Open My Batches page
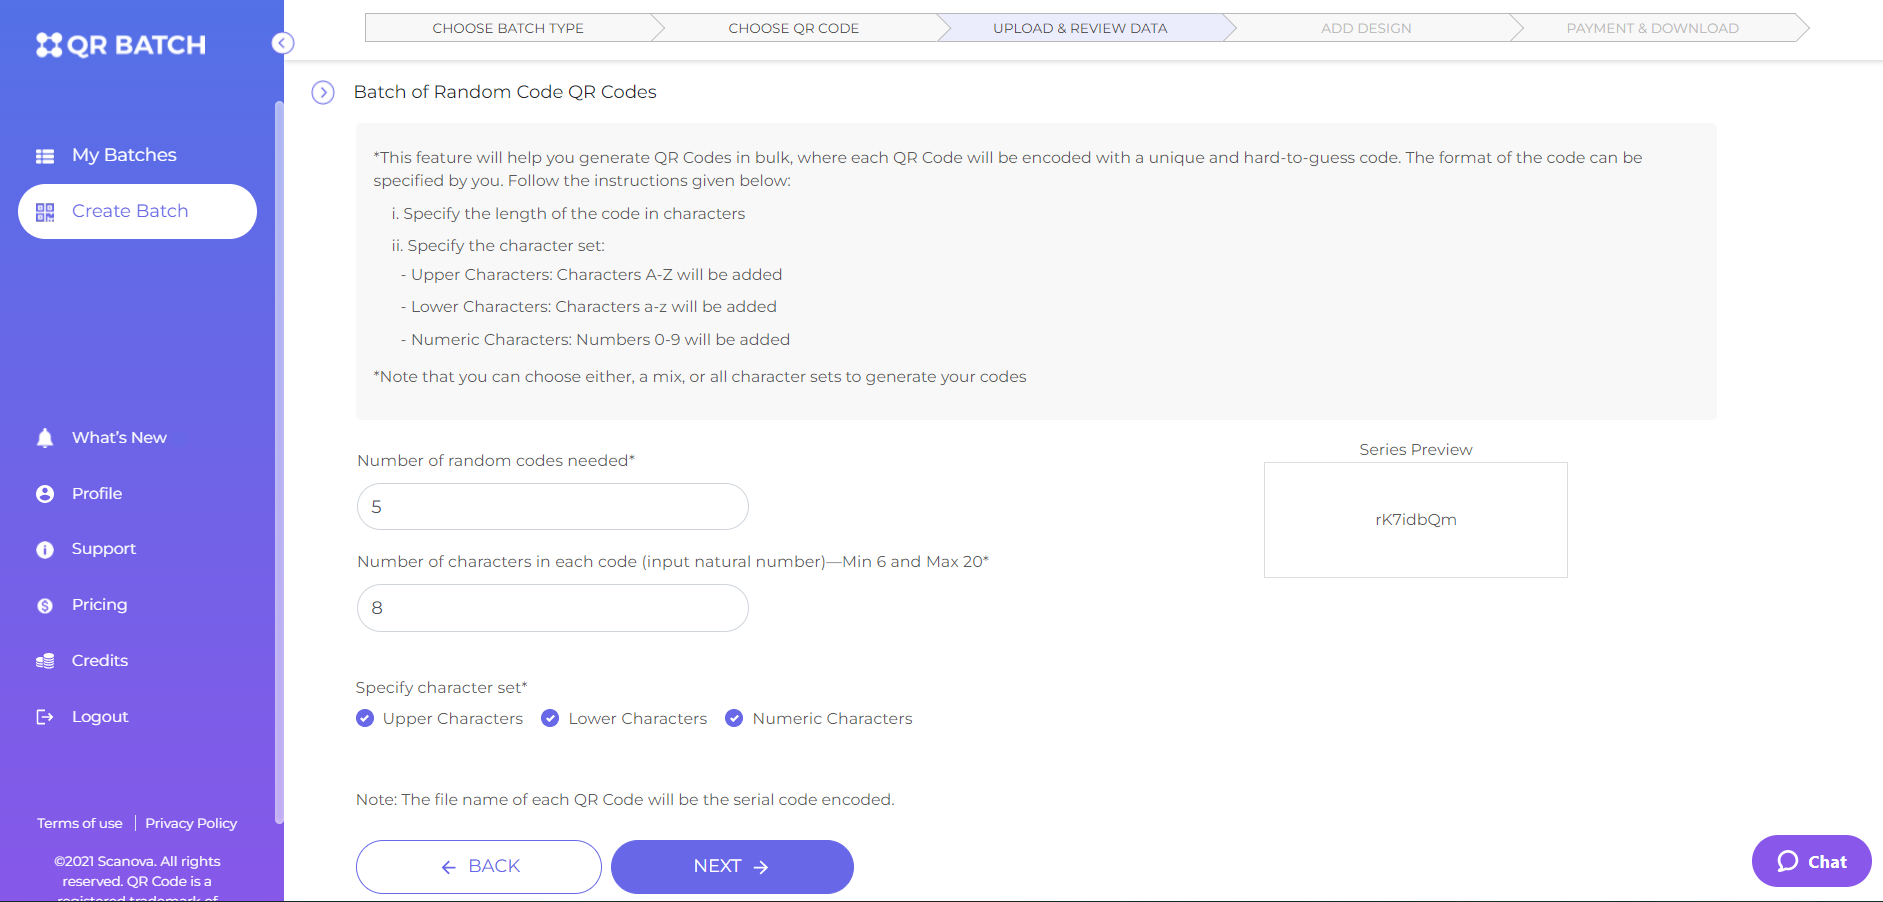1883x902 pixels. coord(124,155)
